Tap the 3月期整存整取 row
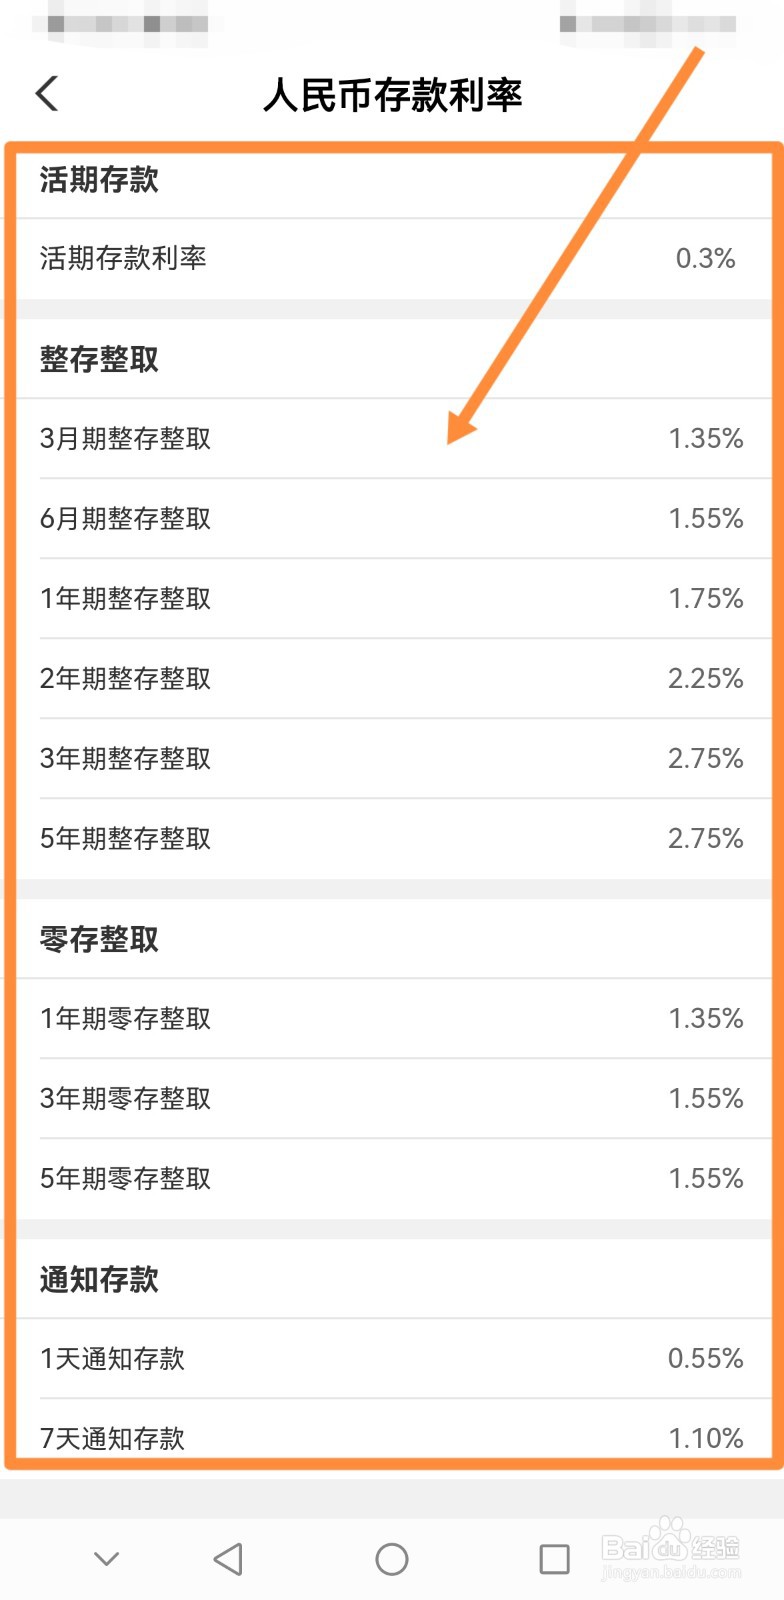This screenshot has height=1600, width=784. [x=392, y=438]
